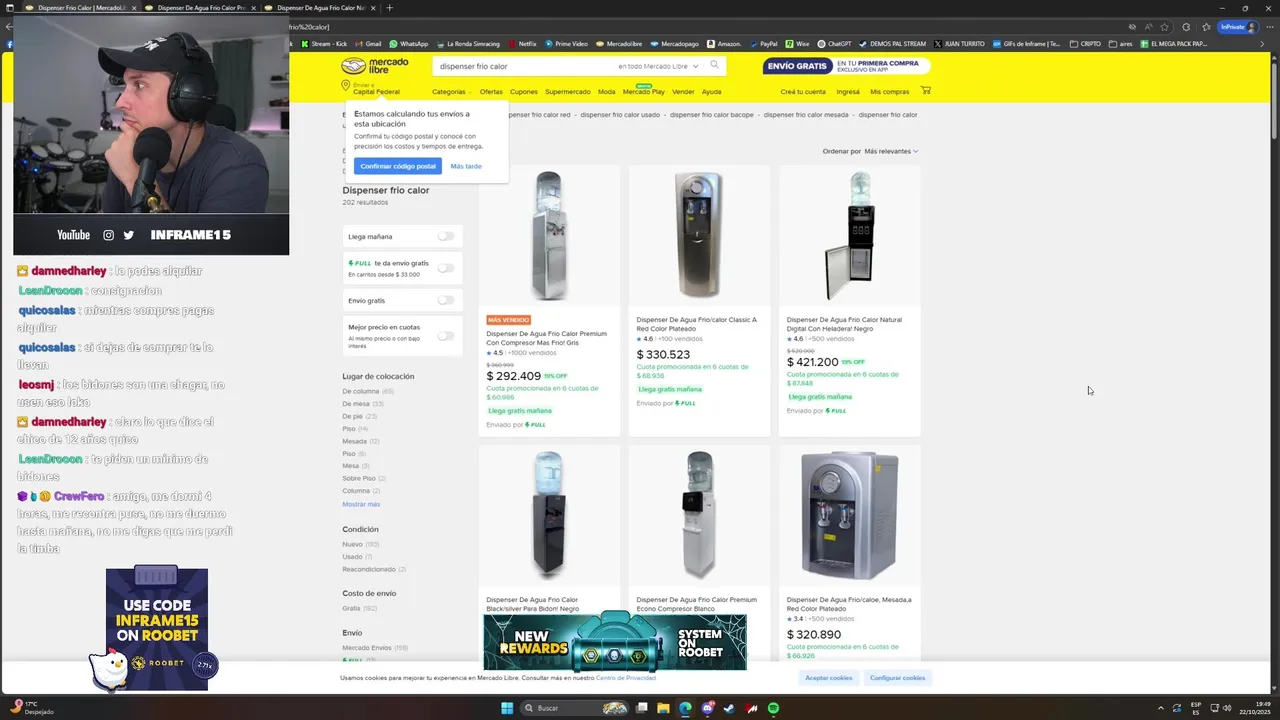Click the location pin icon near Capital Federal

click(346, 86)
